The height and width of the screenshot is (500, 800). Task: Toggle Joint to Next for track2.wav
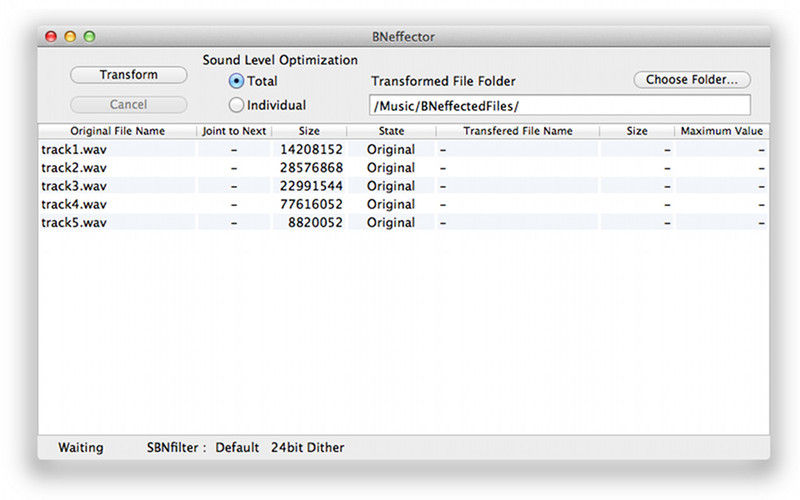[x=234, y=168]
